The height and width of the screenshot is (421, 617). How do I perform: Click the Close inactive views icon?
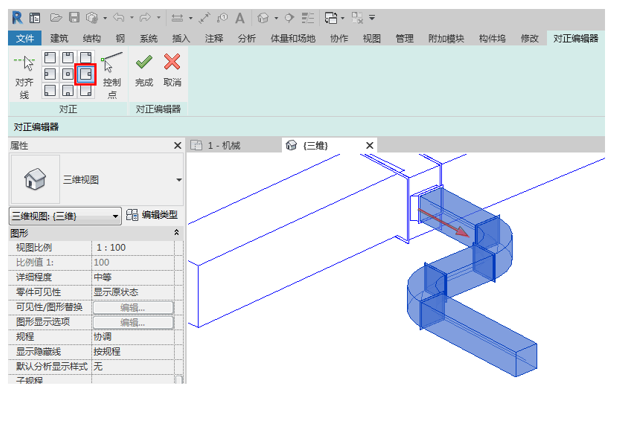[x=357, y=18]
